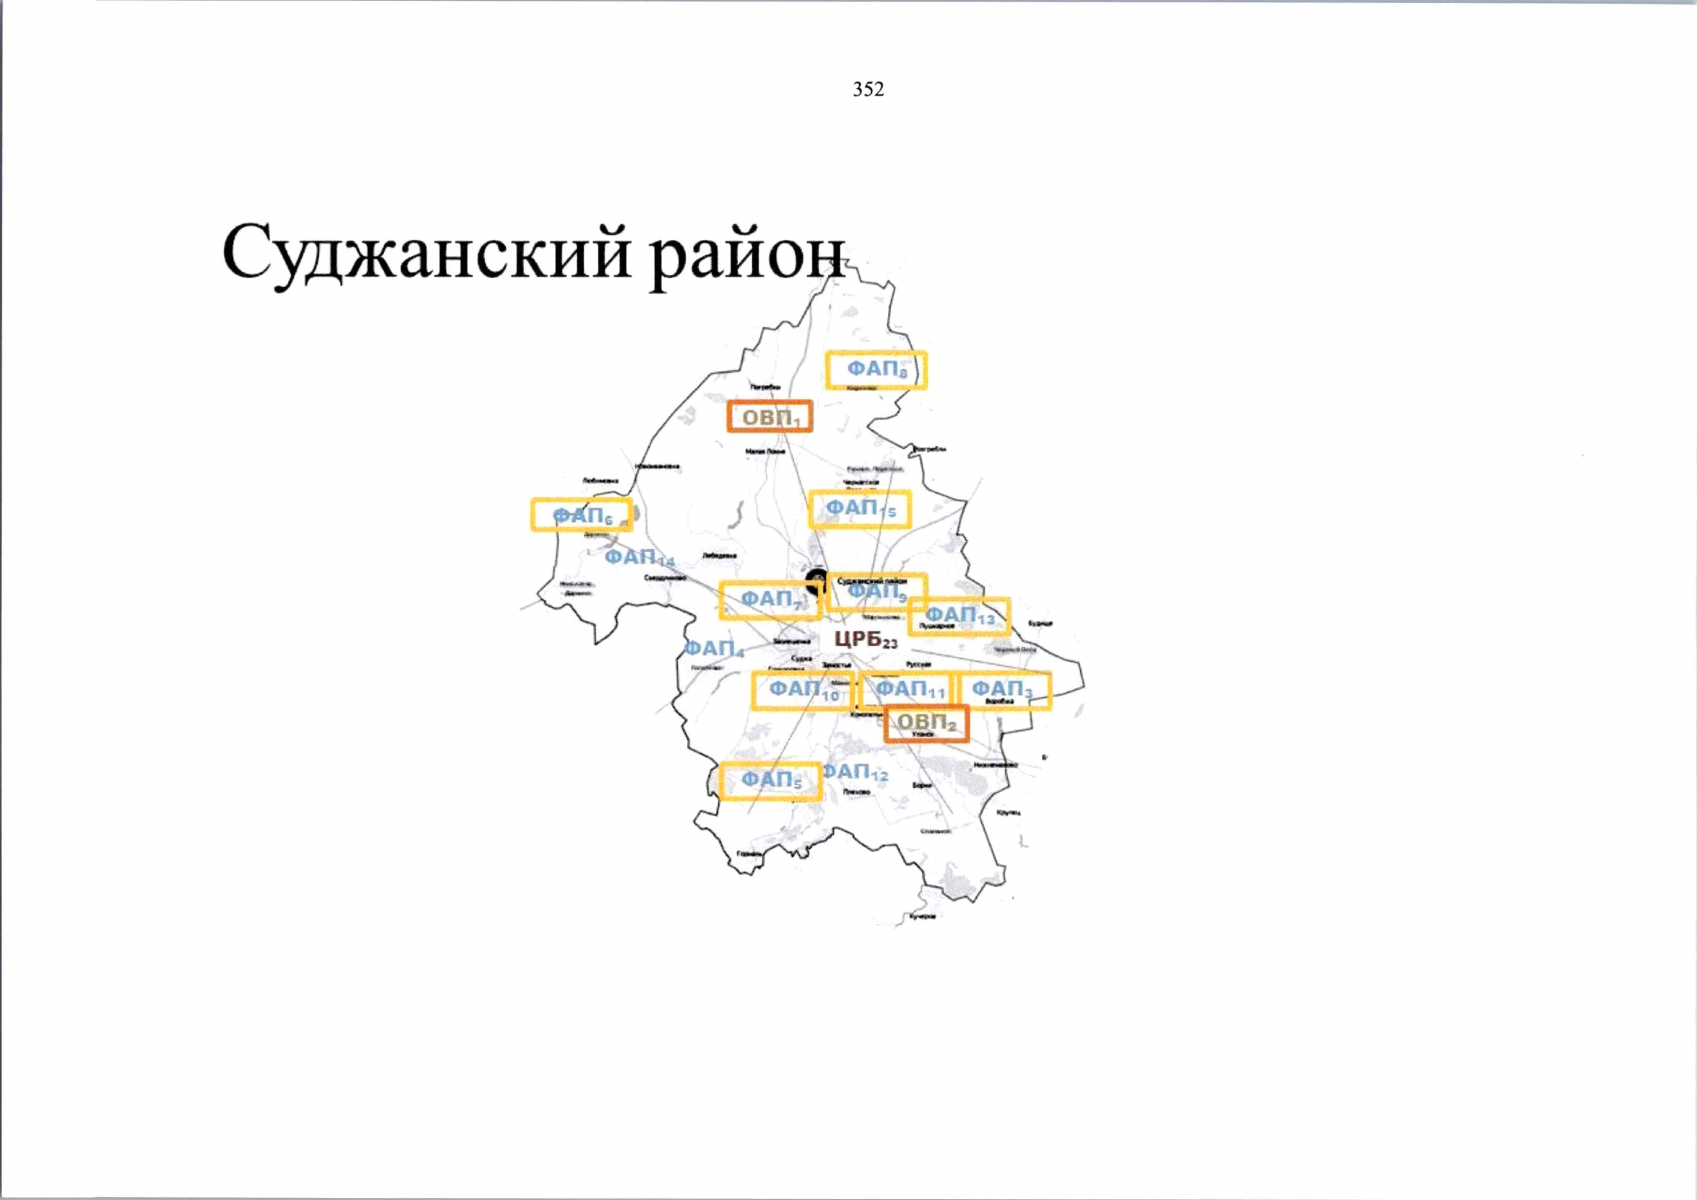Click the ФАП9 label

coord(877,594)
